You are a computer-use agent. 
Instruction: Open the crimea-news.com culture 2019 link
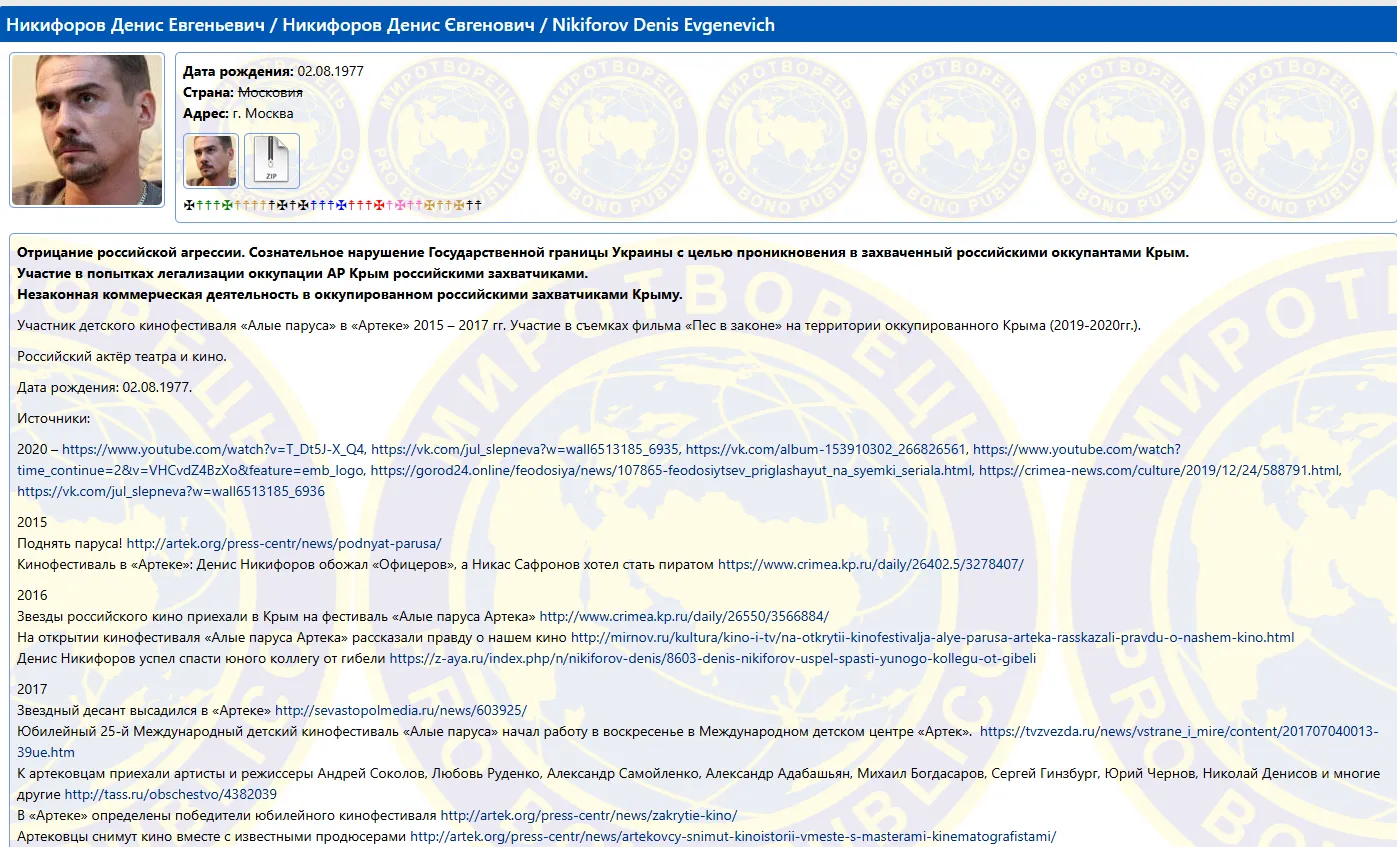[x=1159, y=470]
